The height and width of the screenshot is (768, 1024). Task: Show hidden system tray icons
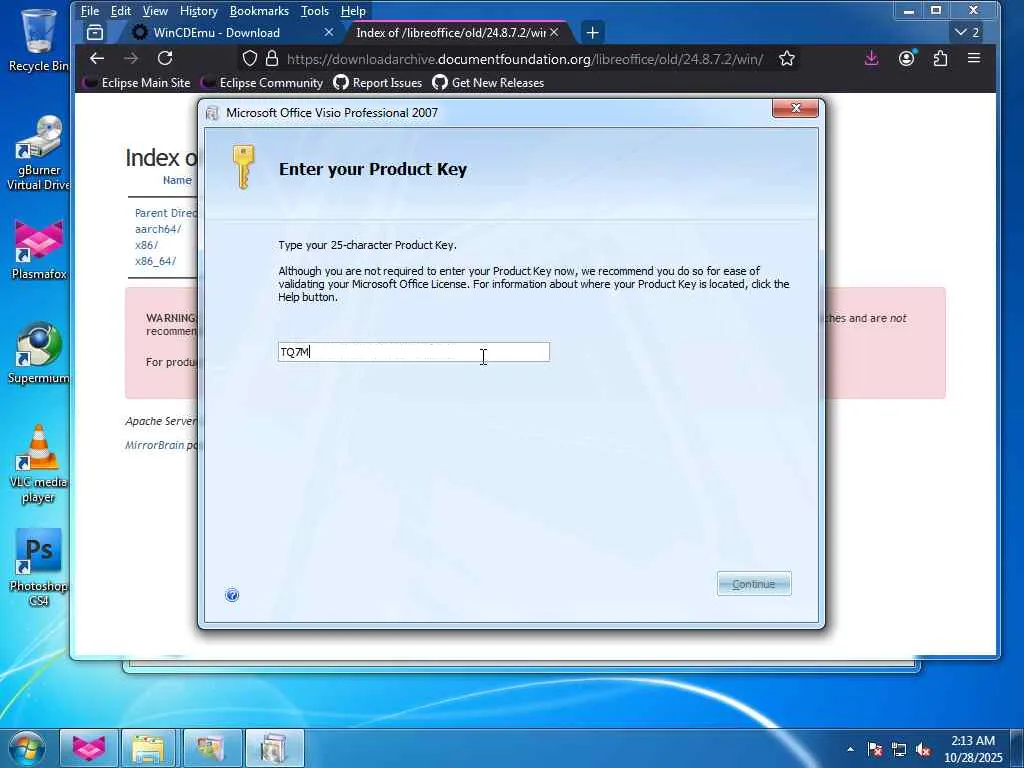pos(850,749)
